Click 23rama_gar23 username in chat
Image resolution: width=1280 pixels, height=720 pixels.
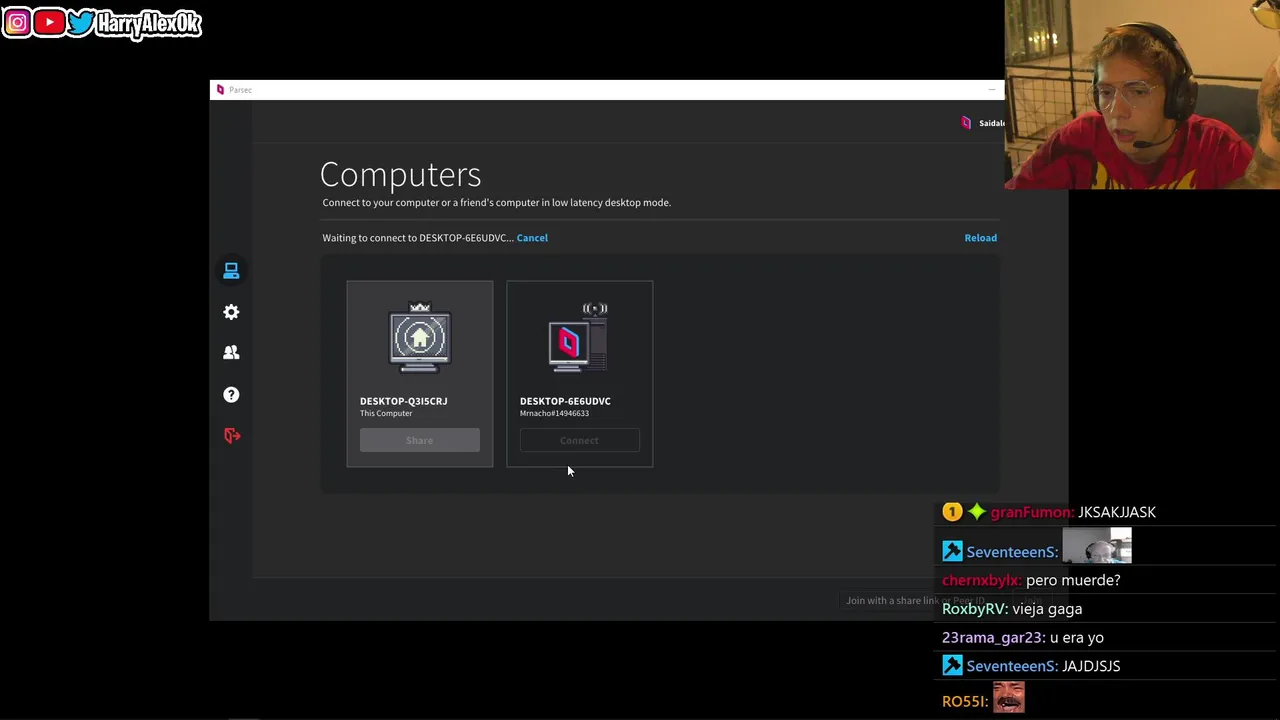coord(991,638)
